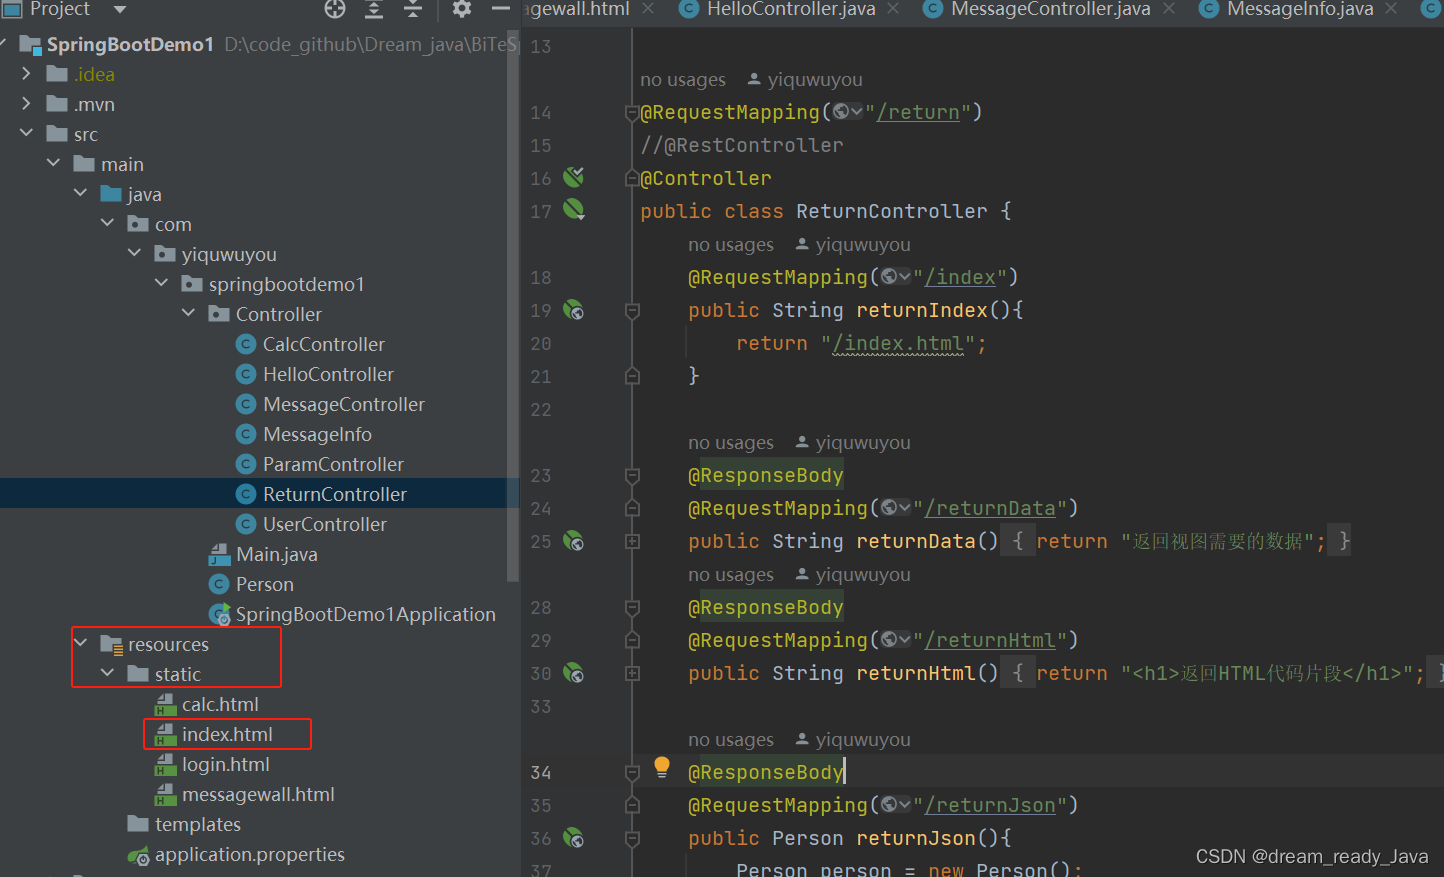Collapse the resources folder
Image resolution: width=1444 pixels, height=877 pixels.
coord(80,643)
